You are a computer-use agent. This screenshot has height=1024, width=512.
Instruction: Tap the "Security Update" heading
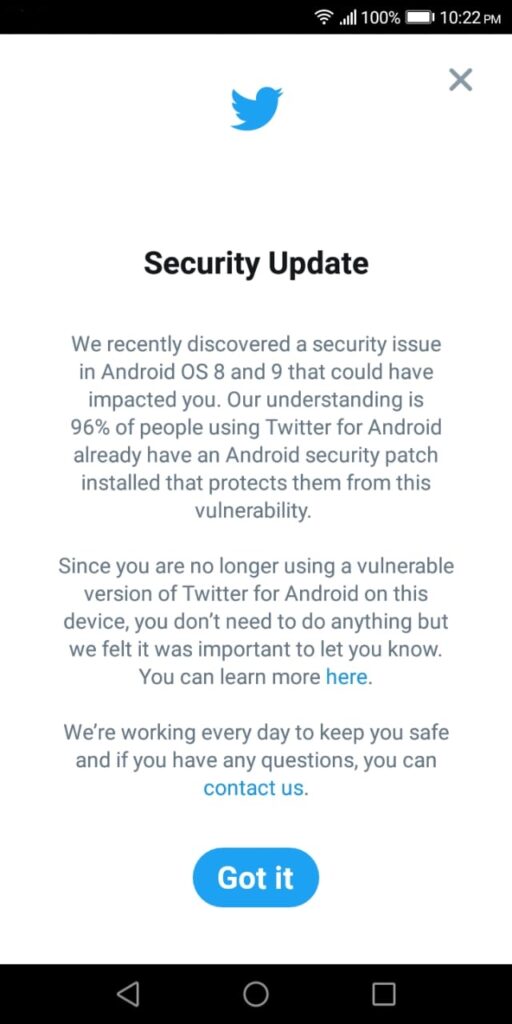coord(256,263)
